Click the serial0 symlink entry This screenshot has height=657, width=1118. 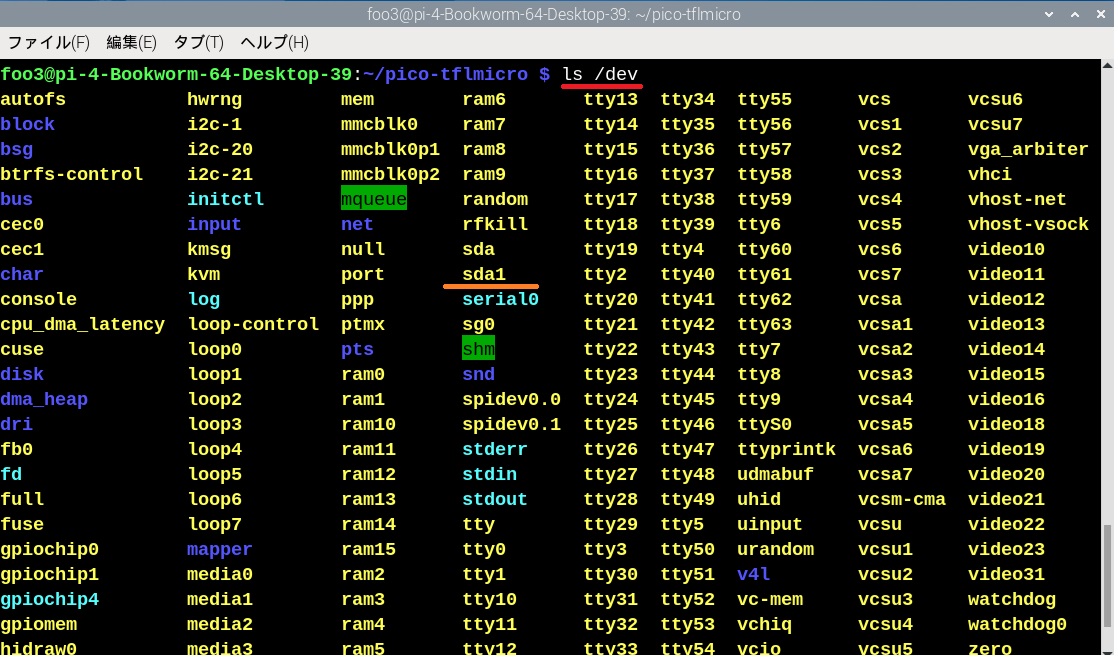pyautogui.click(x=500, y=299)
